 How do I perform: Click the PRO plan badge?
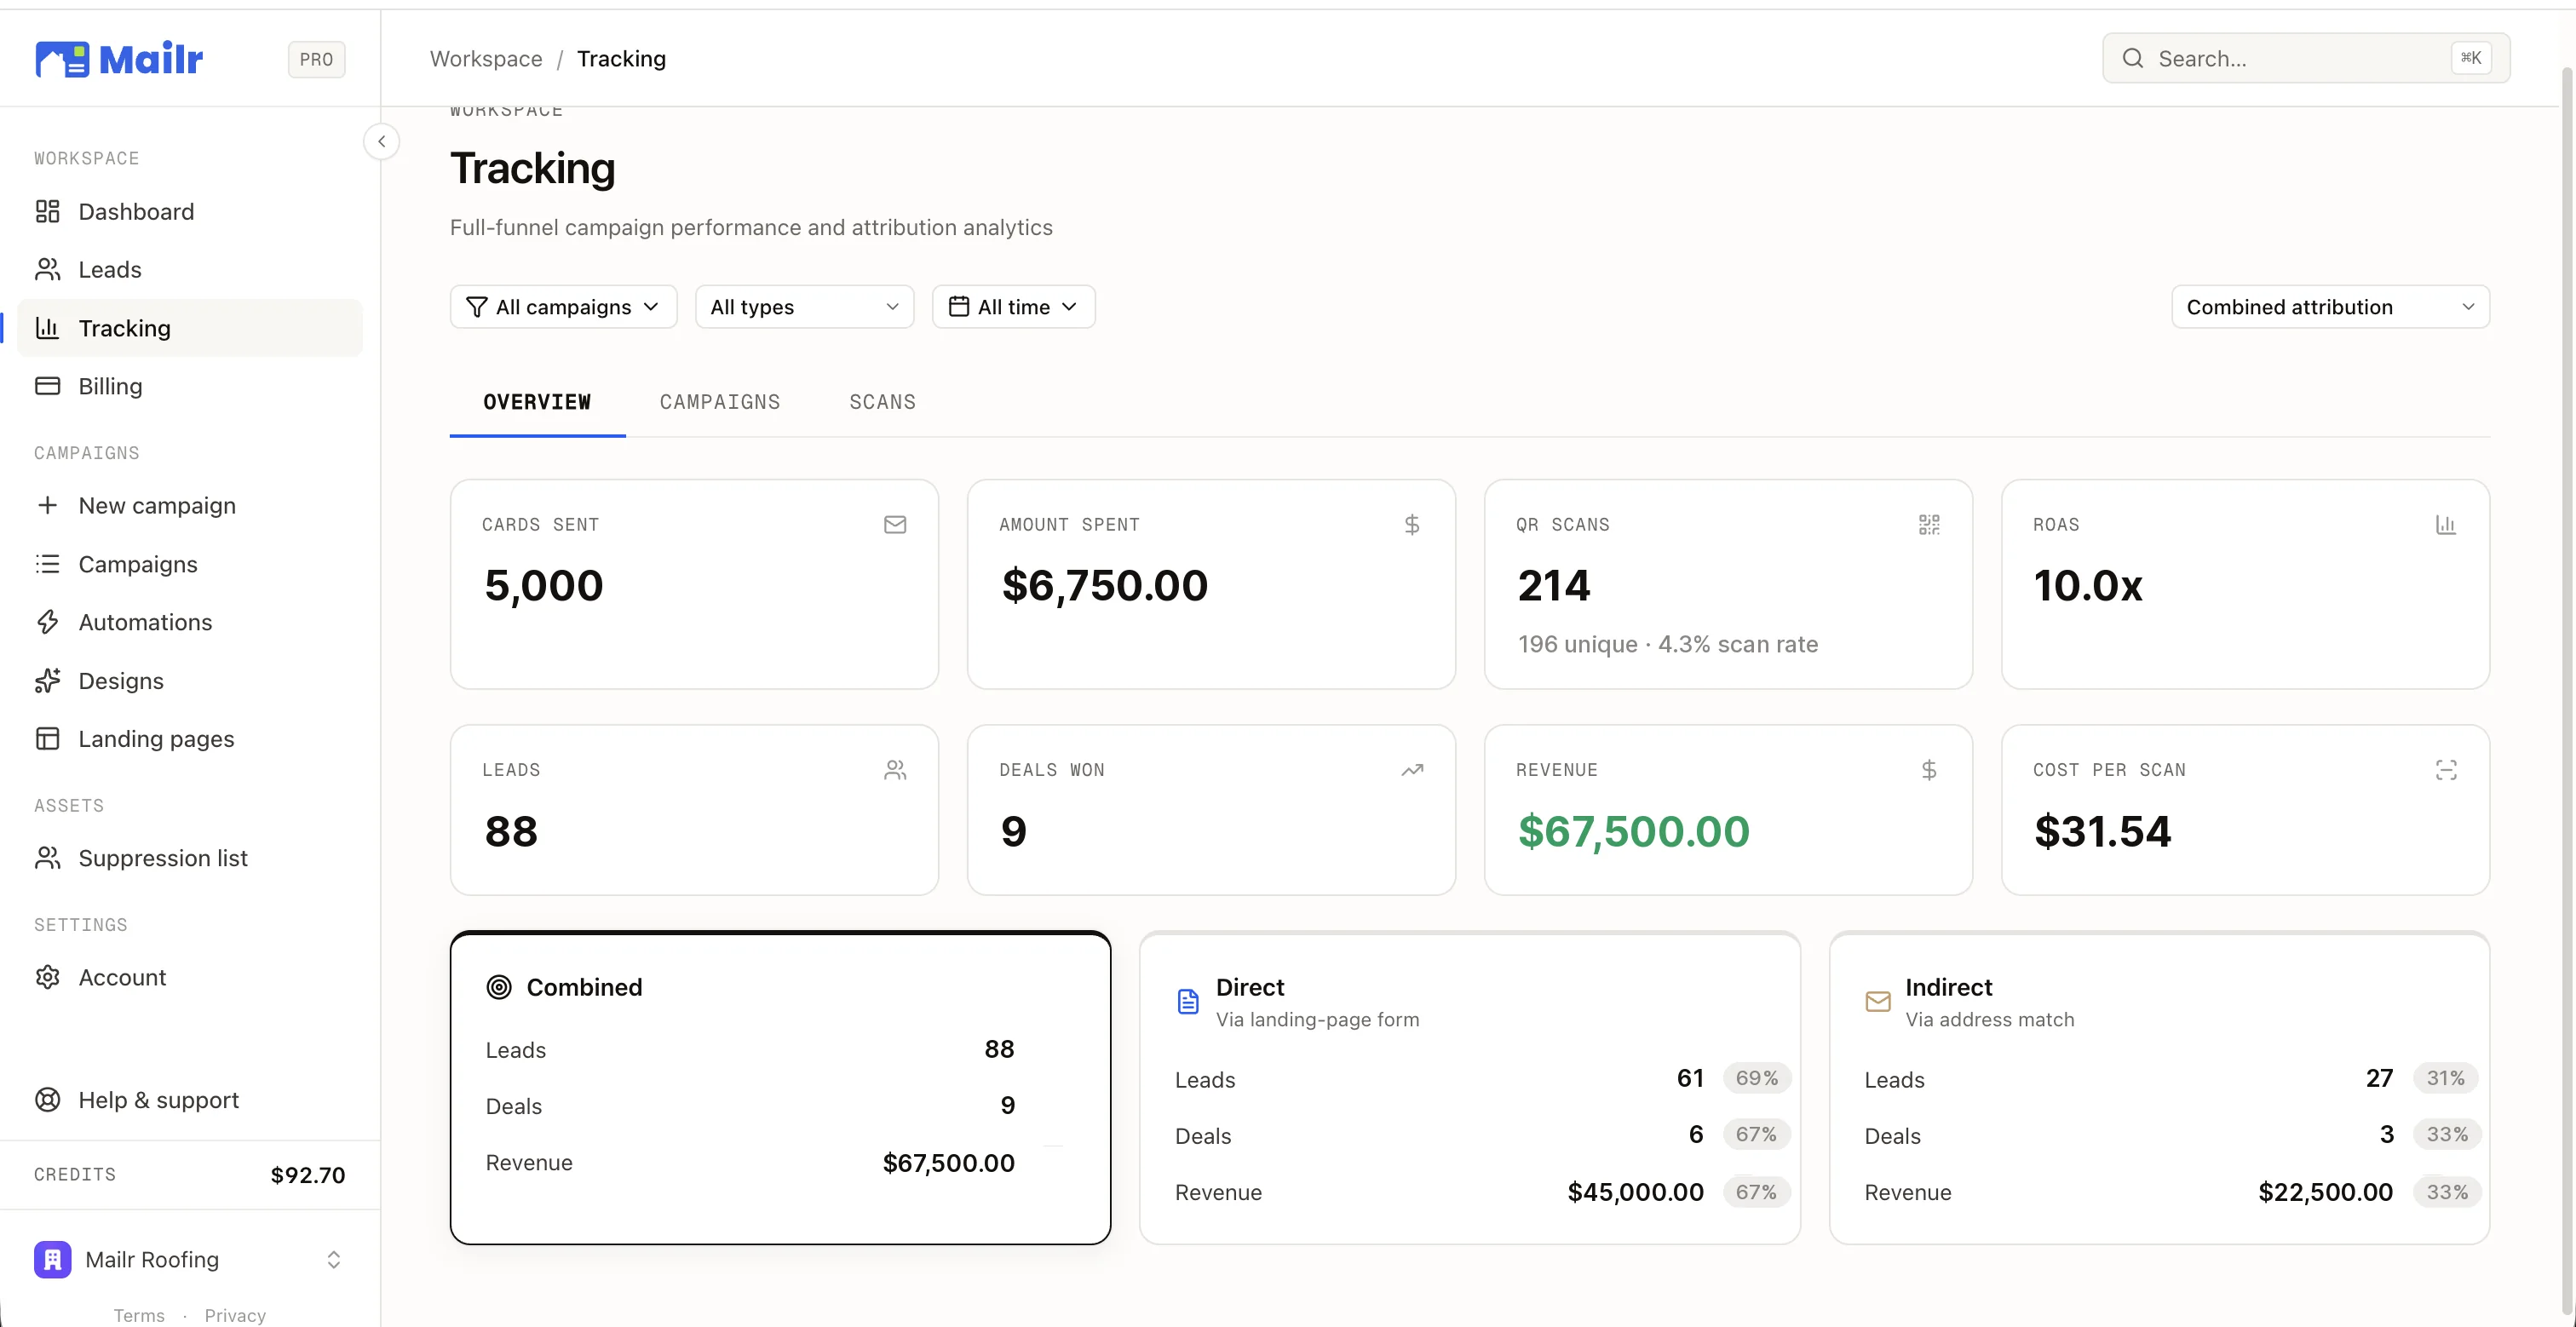tap(316, 59)
